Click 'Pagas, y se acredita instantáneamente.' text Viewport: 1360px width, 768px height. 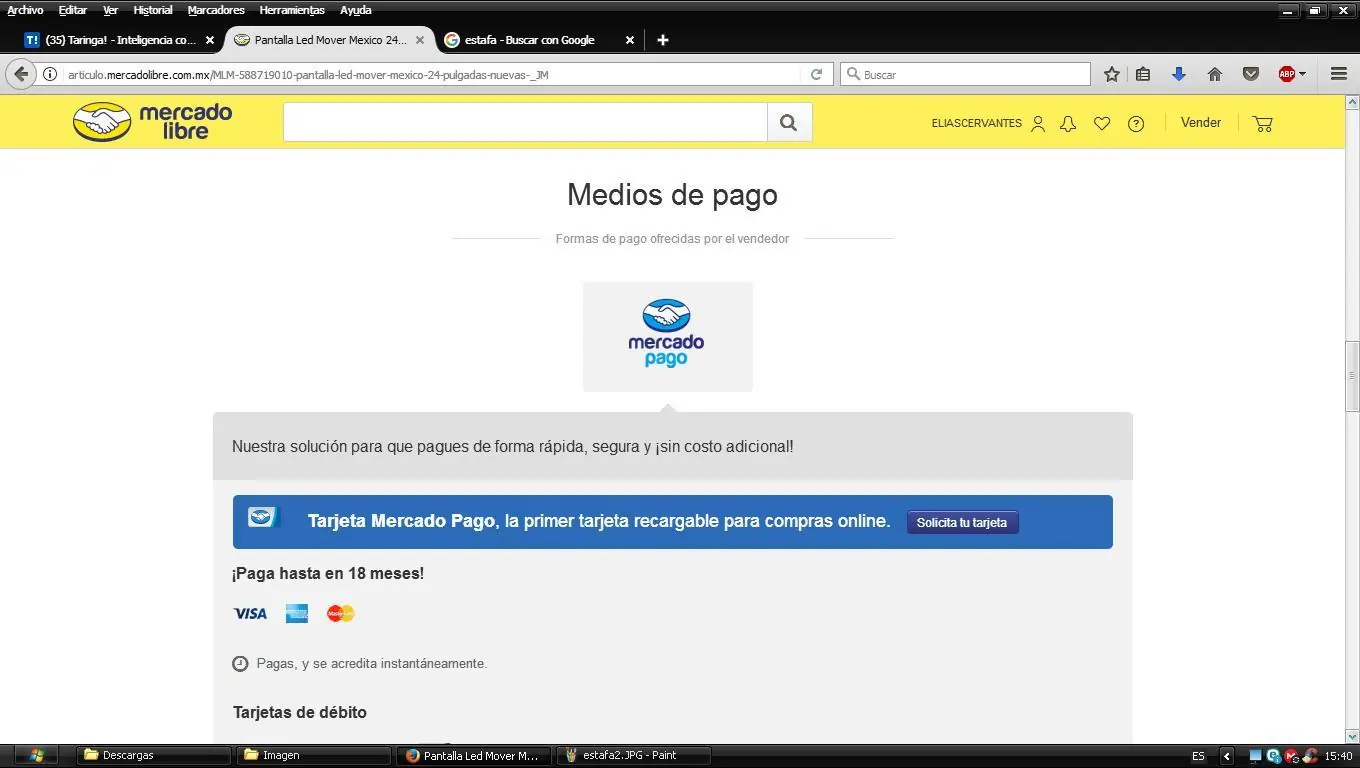pos(372,663)
